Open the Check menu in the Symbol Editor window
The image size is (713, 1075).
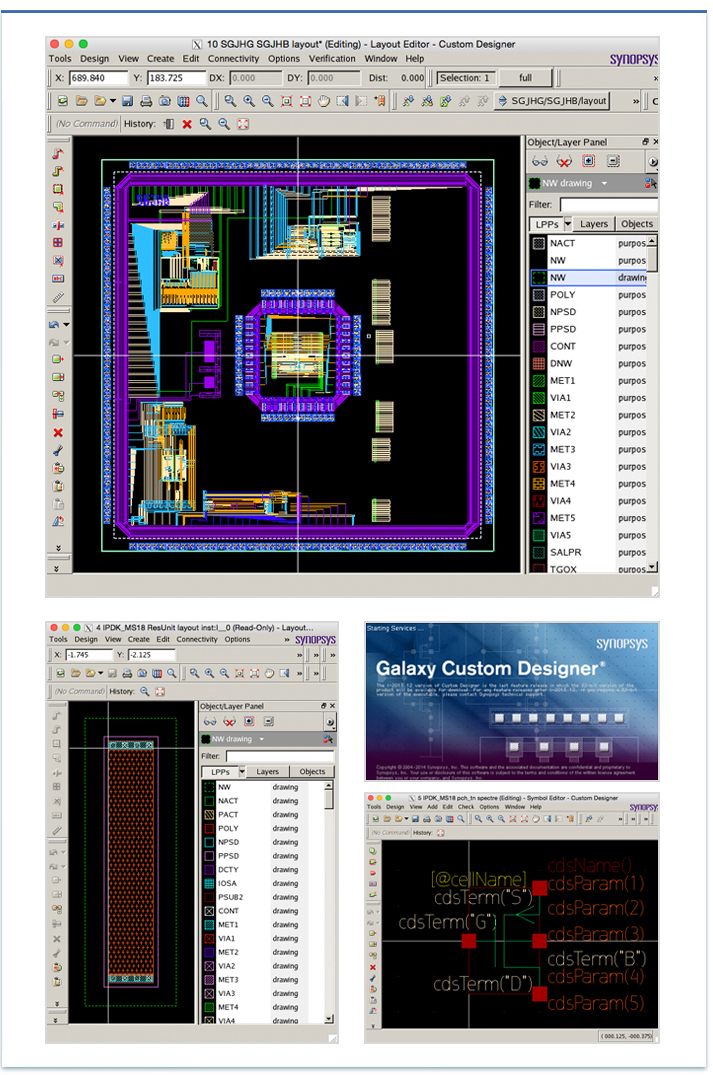pyautogui.click(x=466, y=807)
